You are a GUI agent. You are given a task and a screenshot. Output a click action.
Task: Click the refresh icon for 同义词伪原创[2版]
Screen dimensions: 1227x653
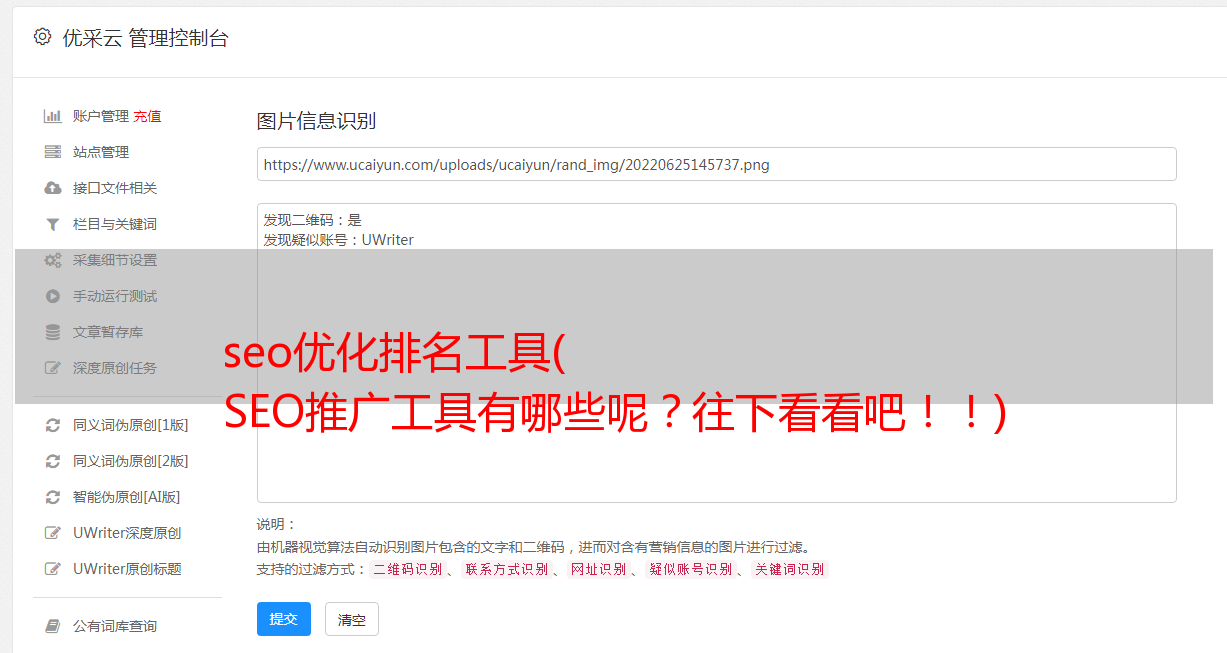pos(53,461)
